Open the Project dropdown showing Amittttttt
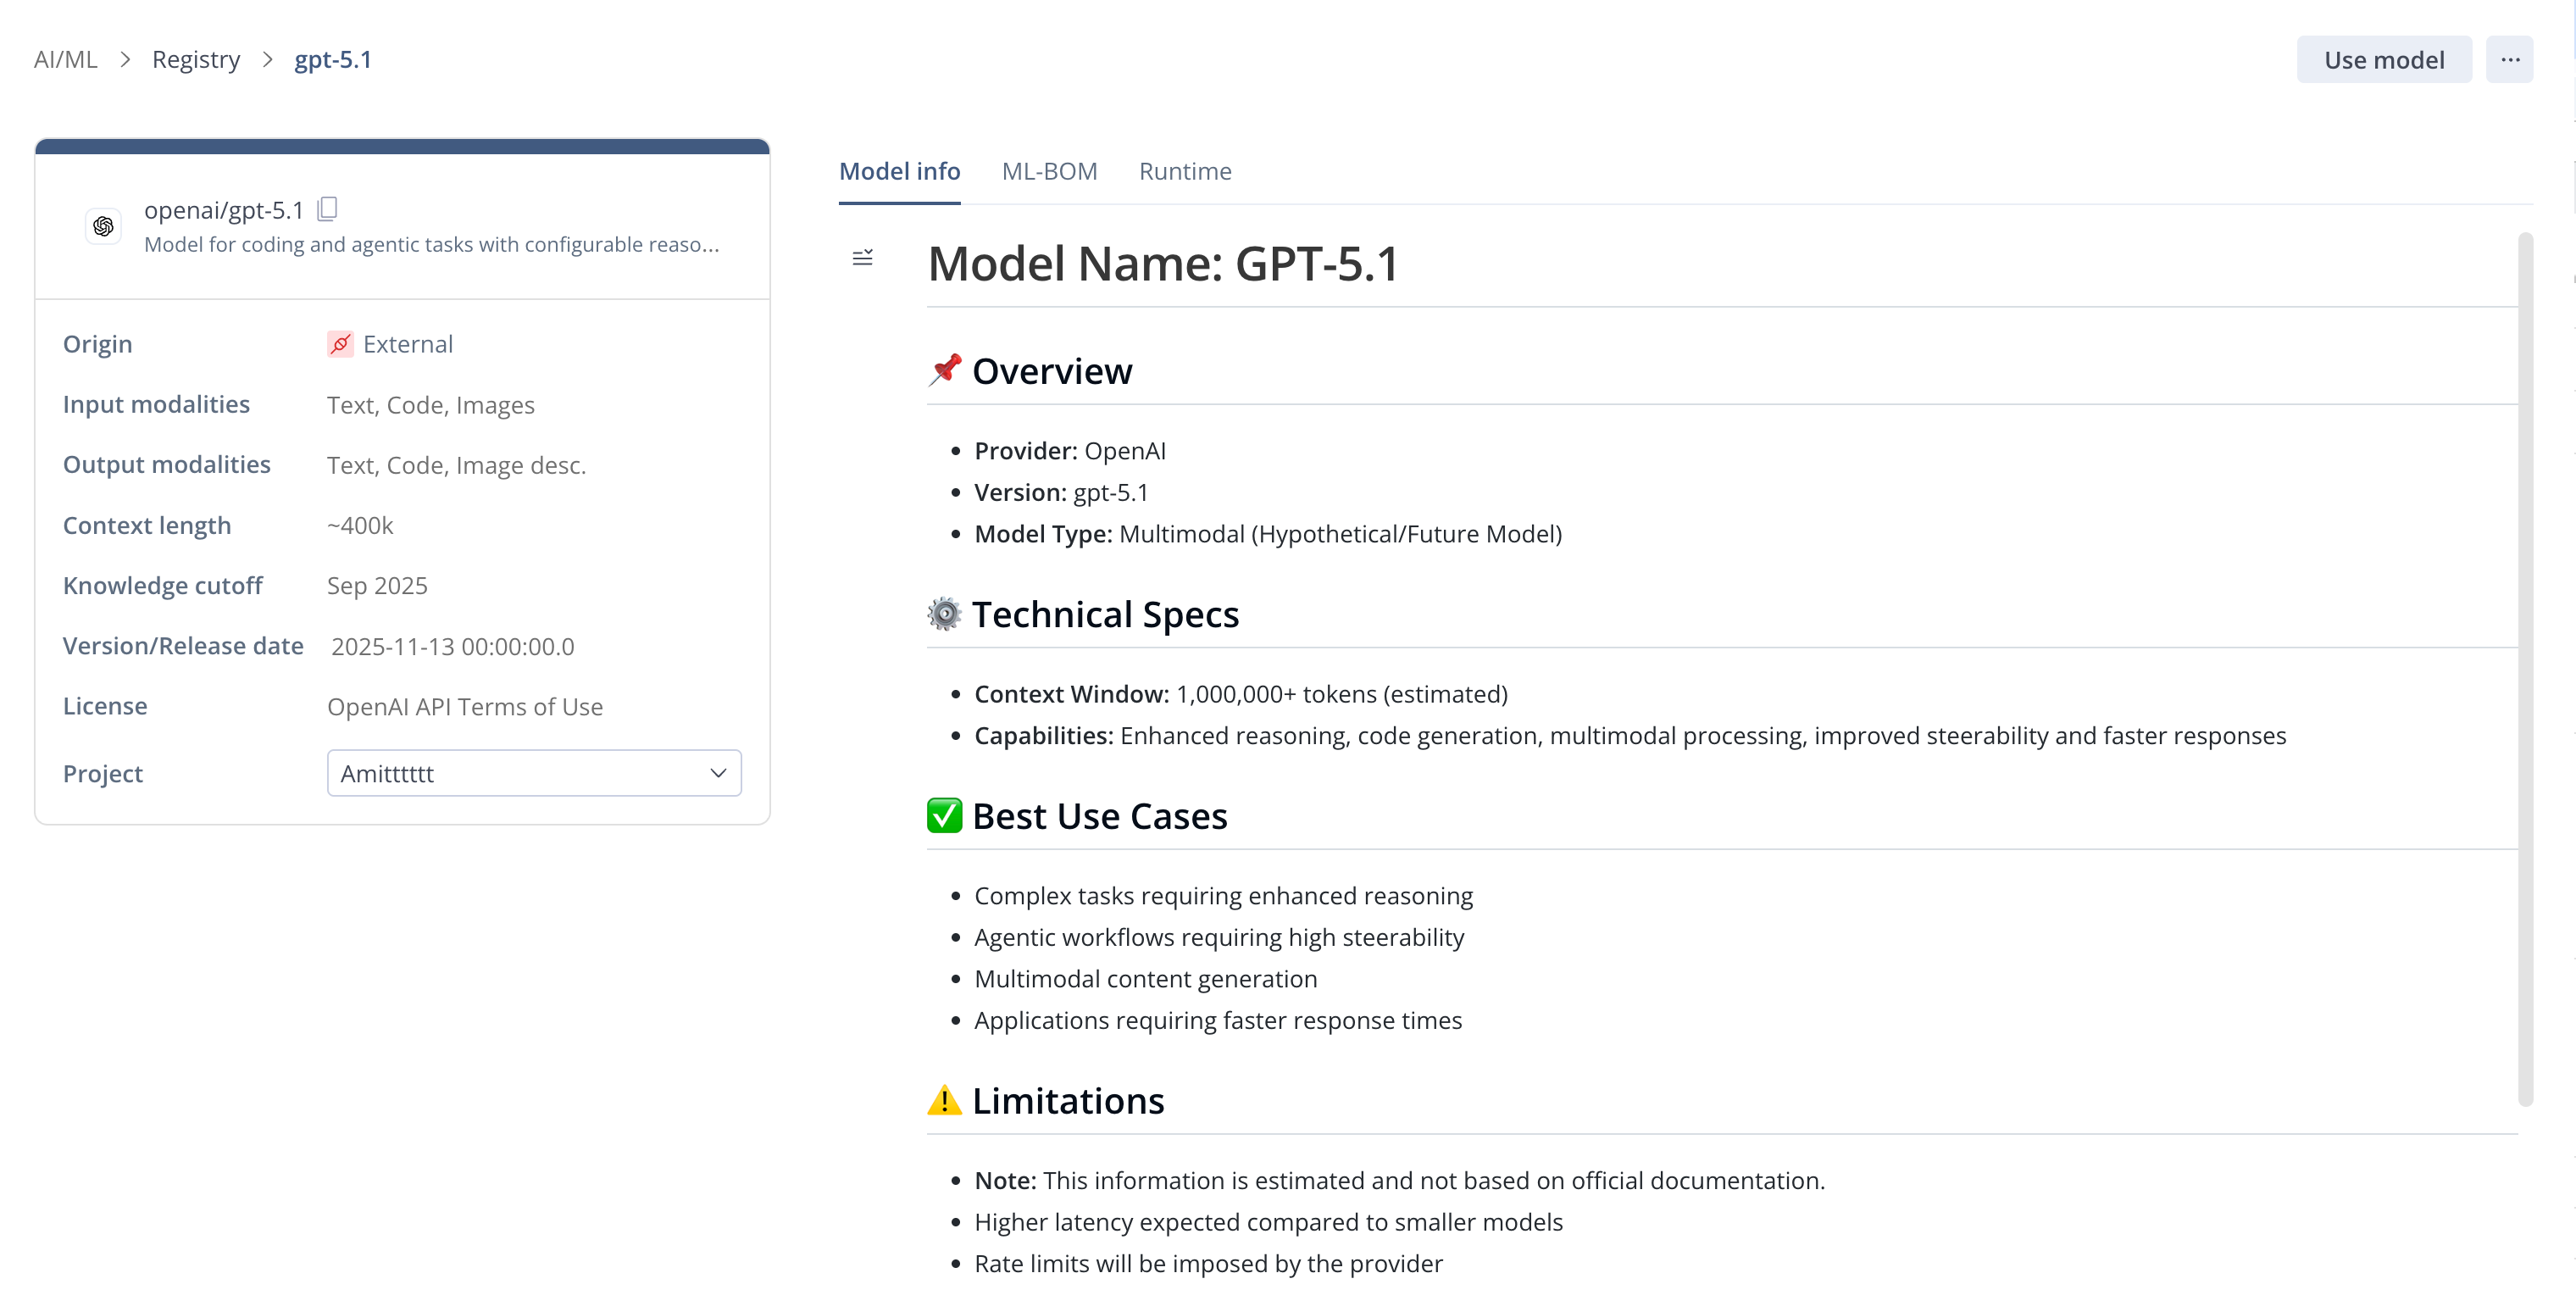 click(x=534, y=773)
